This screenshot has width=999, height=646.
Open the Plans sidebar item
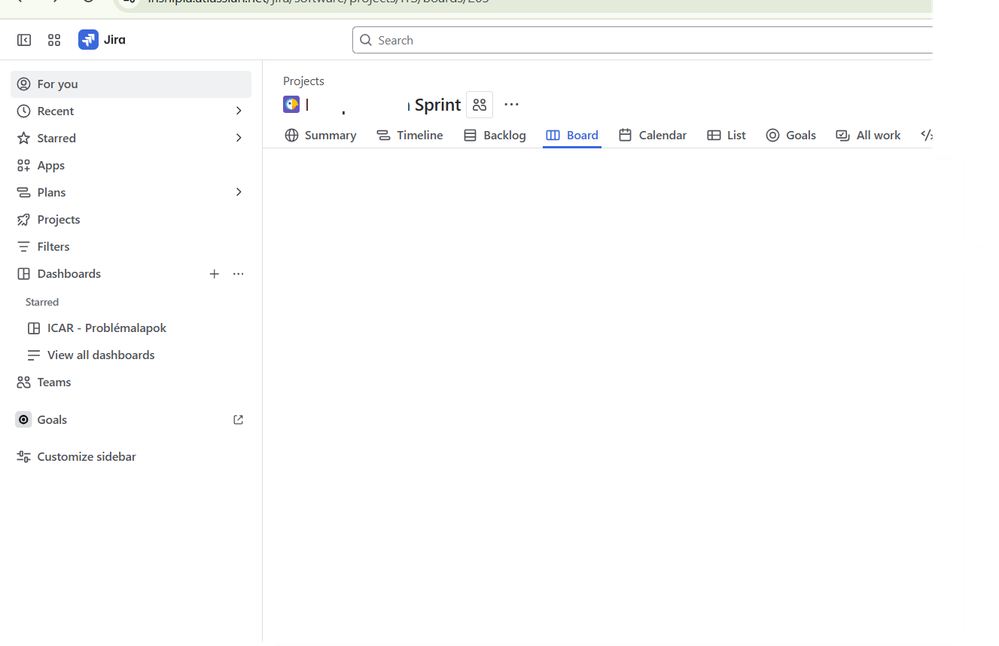pos(131,192)
